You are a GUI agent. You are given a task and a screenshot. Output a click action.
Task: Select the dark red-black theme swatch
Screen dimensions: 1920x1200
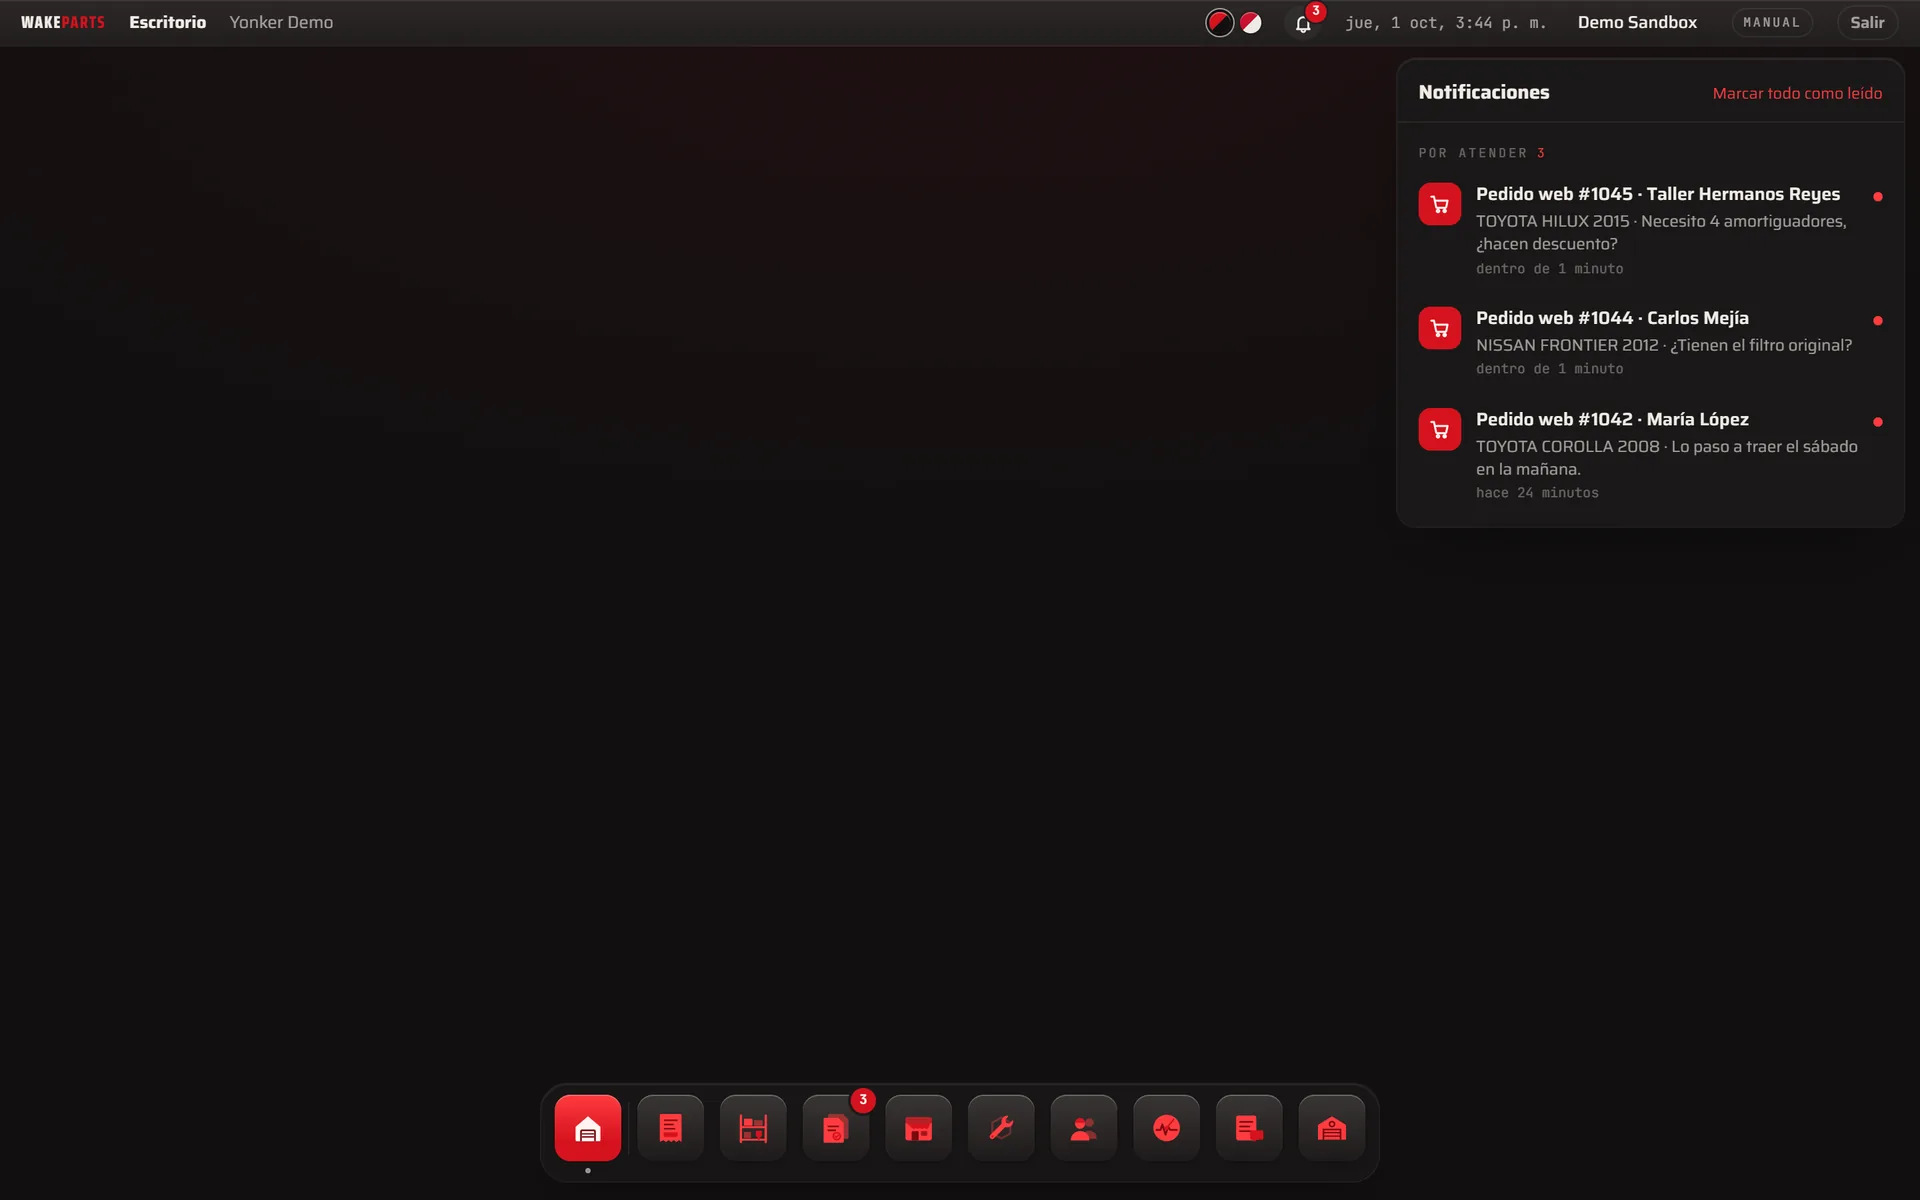(x=1219, y=22)
